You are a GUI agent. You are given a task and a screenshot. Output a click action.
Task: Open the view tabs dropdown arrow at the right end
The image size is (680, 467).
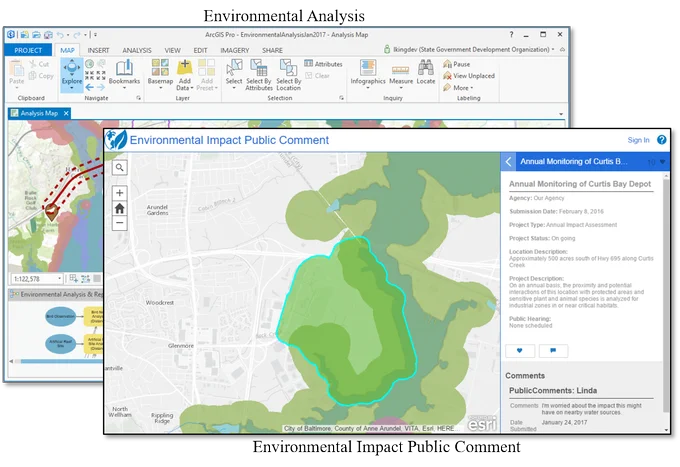click(x=561, y=114)
